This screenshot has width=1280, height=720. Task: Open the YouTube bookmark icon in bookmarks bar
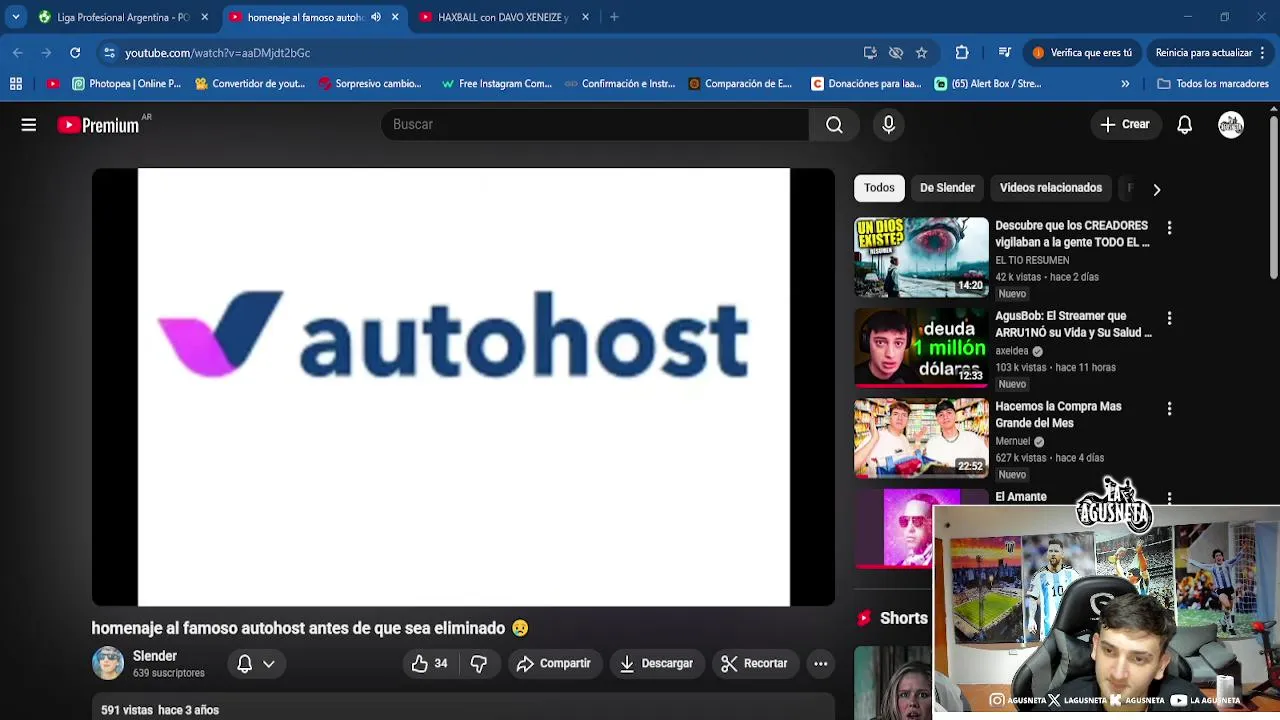(x=53, y=84)
